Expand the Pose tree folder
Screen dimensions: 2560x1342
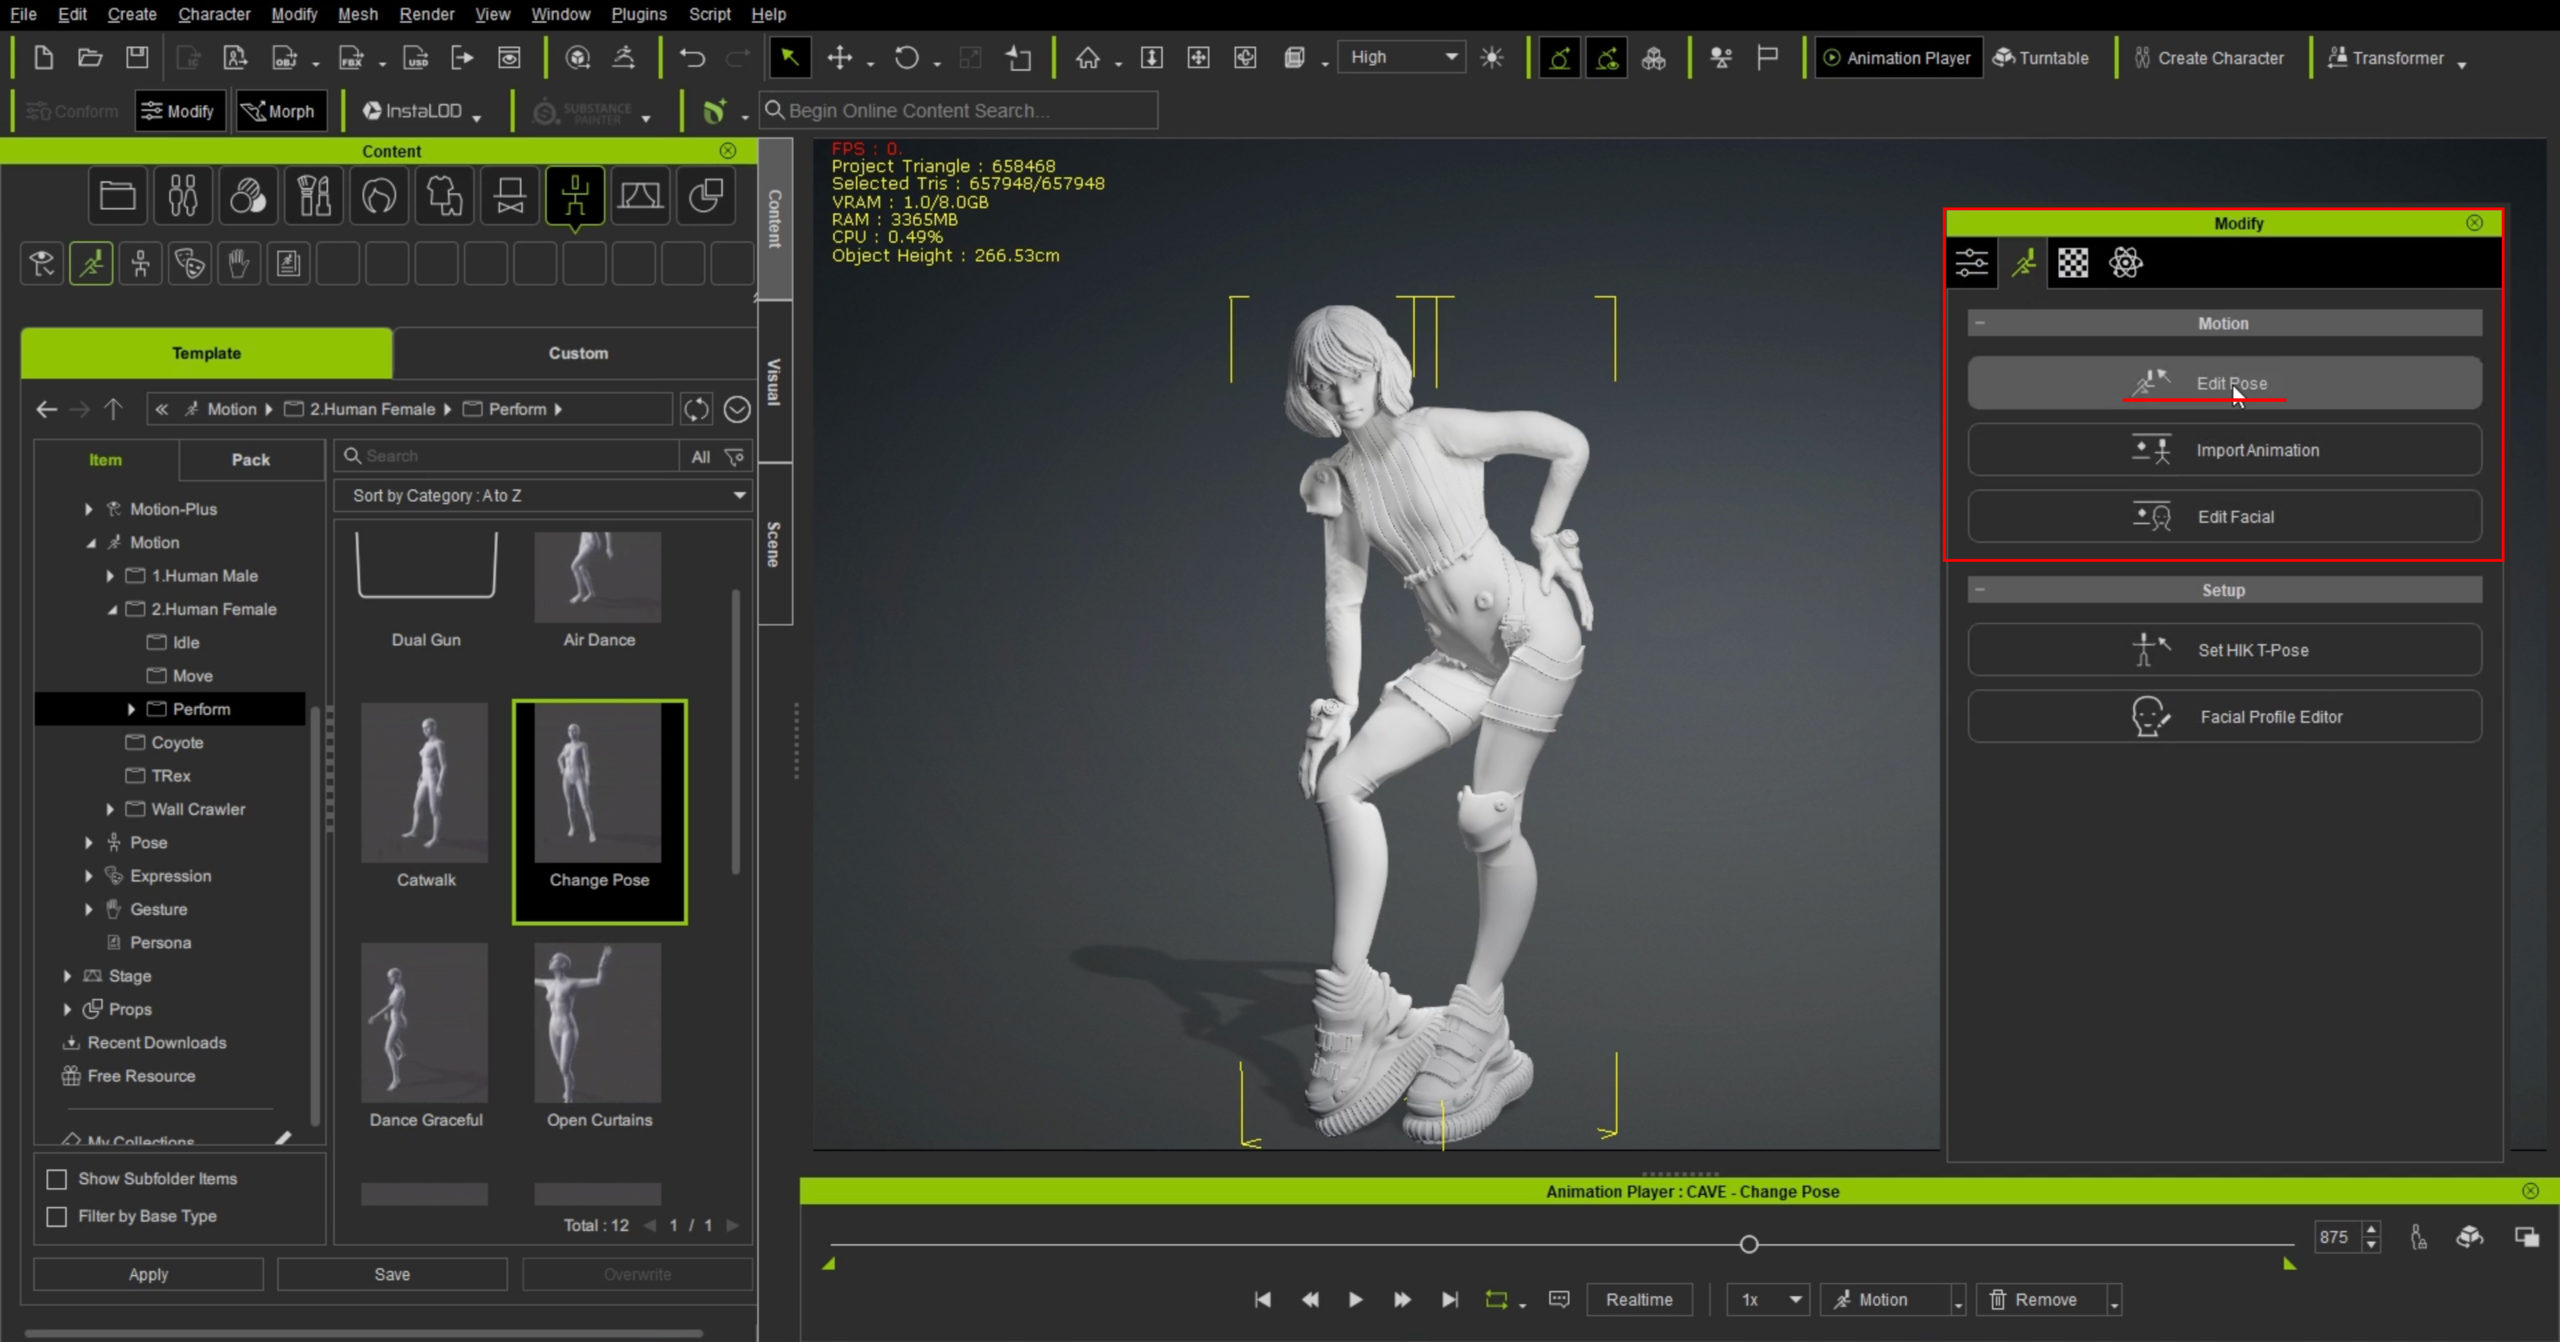coord(89,842)
